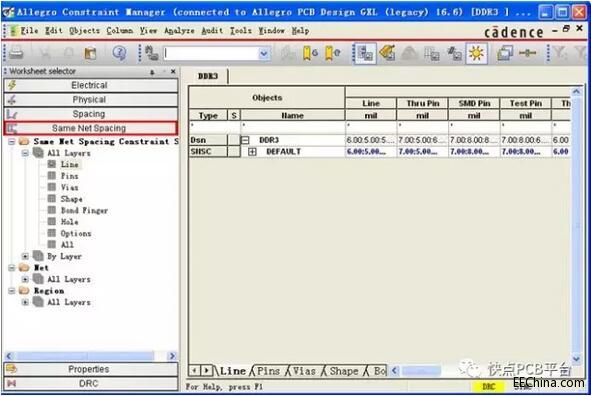
Task: Click the Find binoculars icon beside the search box
Action: [x=152, y=53]
